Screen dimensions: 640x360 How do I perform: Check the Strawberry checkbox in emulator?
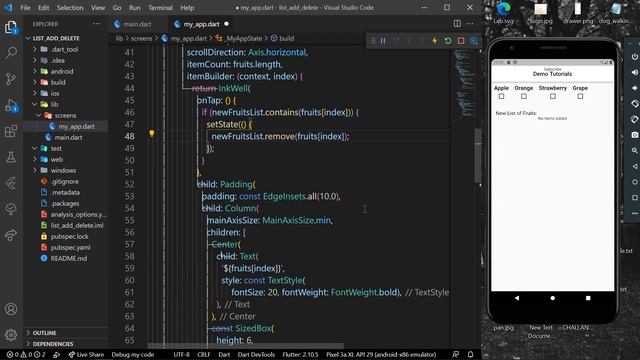pyautogui.click(x=553, y=96)
